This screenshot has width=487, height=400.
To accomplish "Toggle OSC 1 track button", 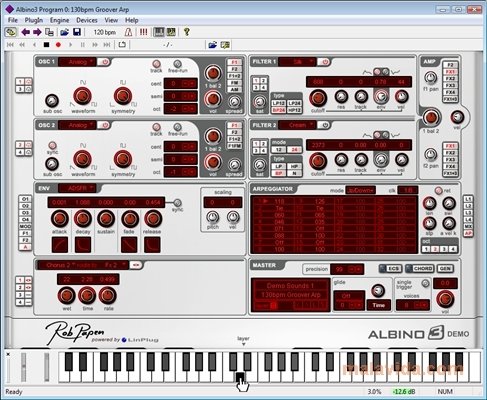I will tap(156, 64).
